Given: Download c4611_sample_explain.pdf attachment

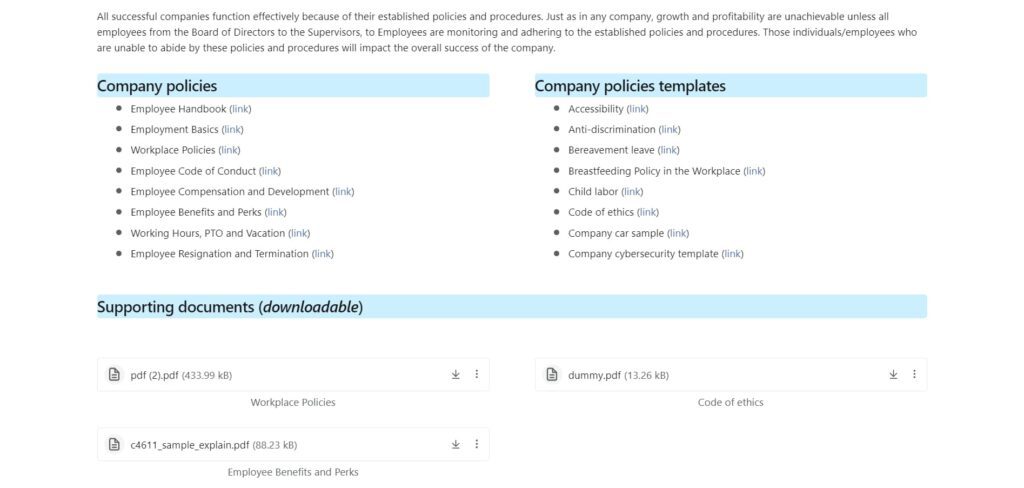Looking at the screenshot, I should point(455,444).
